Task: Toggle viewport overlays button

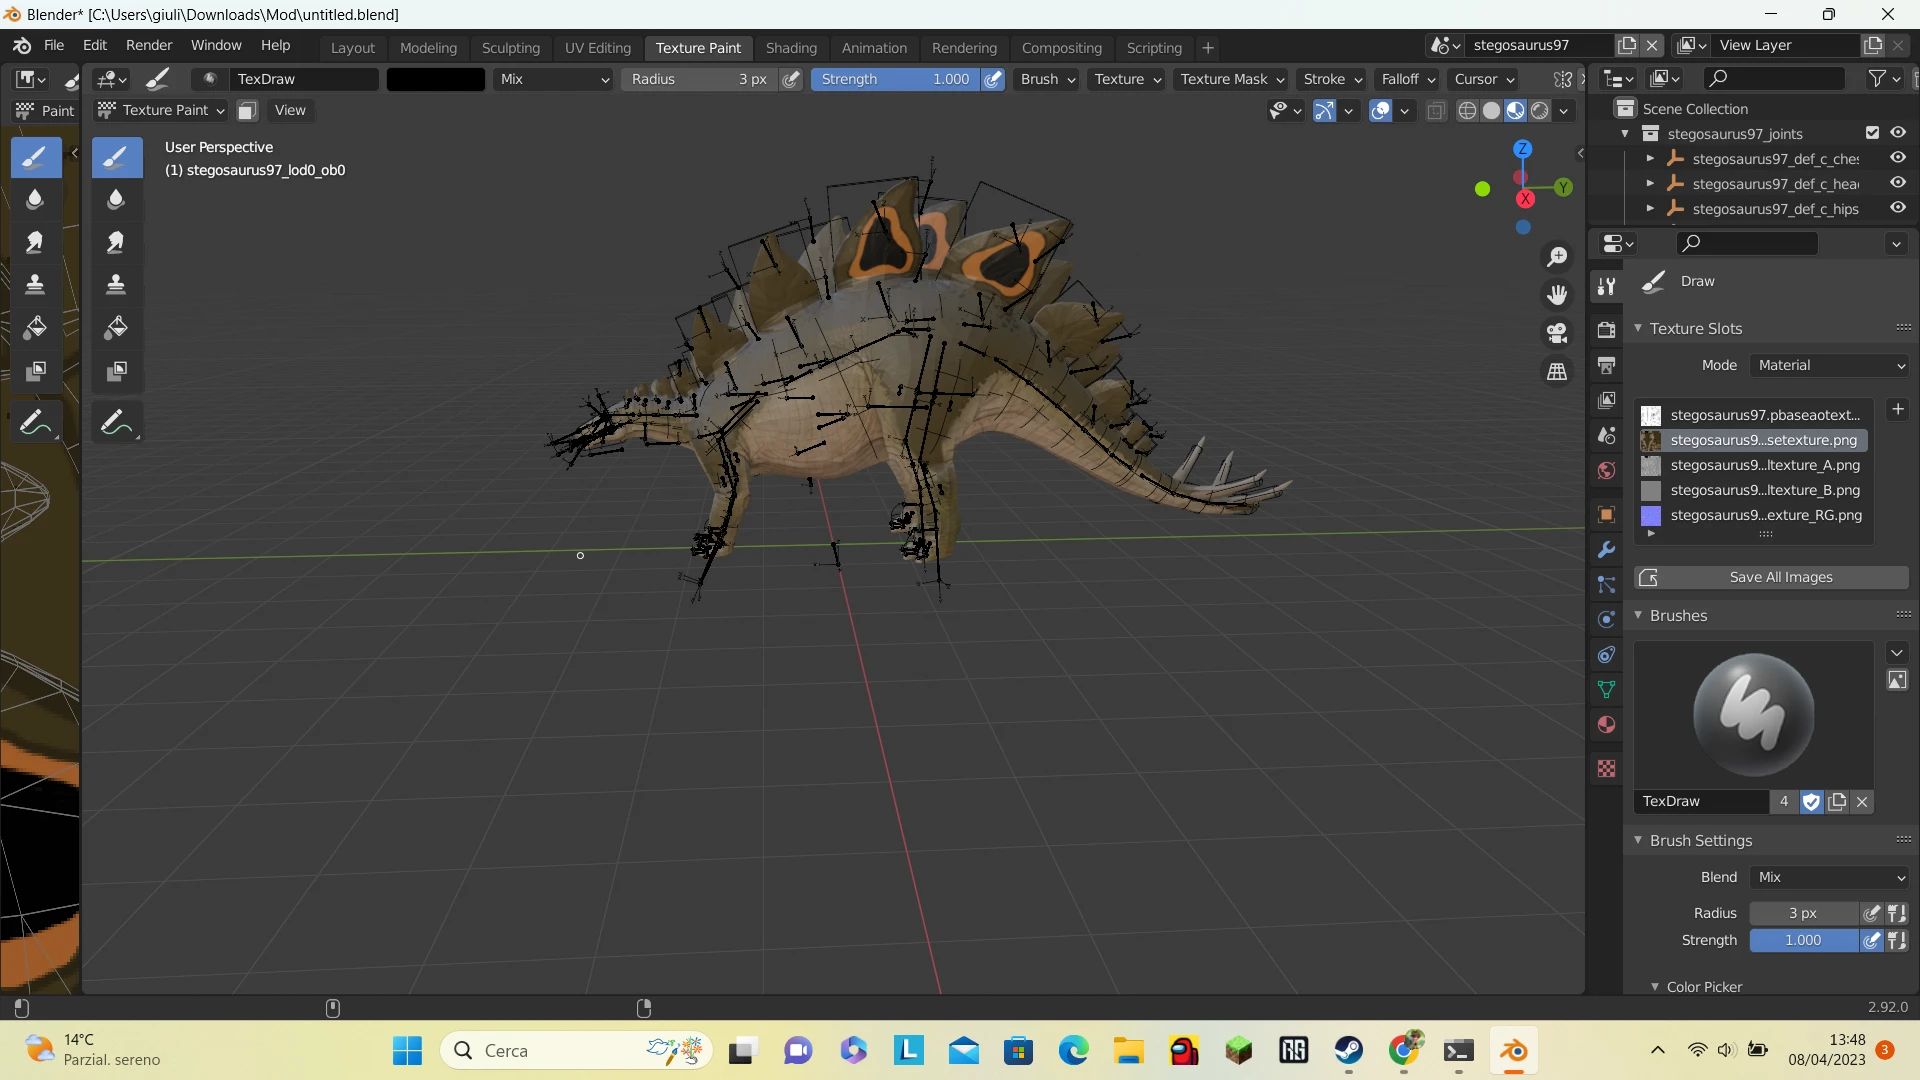Action: point(1380,111)
